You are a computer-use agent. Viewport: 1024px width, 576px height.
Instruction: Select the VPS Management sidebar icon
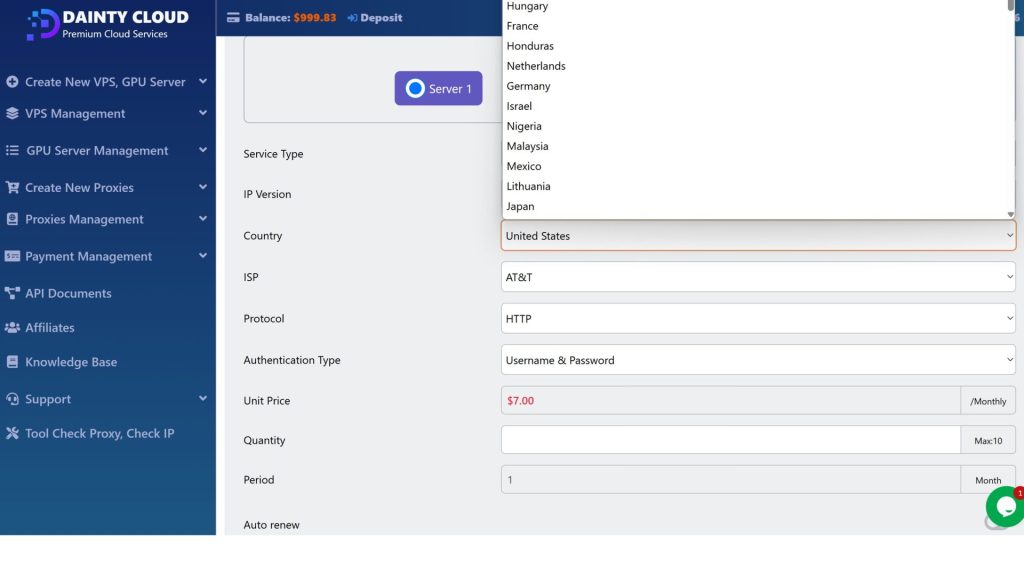pyautogui.click(x=12, y=113)
